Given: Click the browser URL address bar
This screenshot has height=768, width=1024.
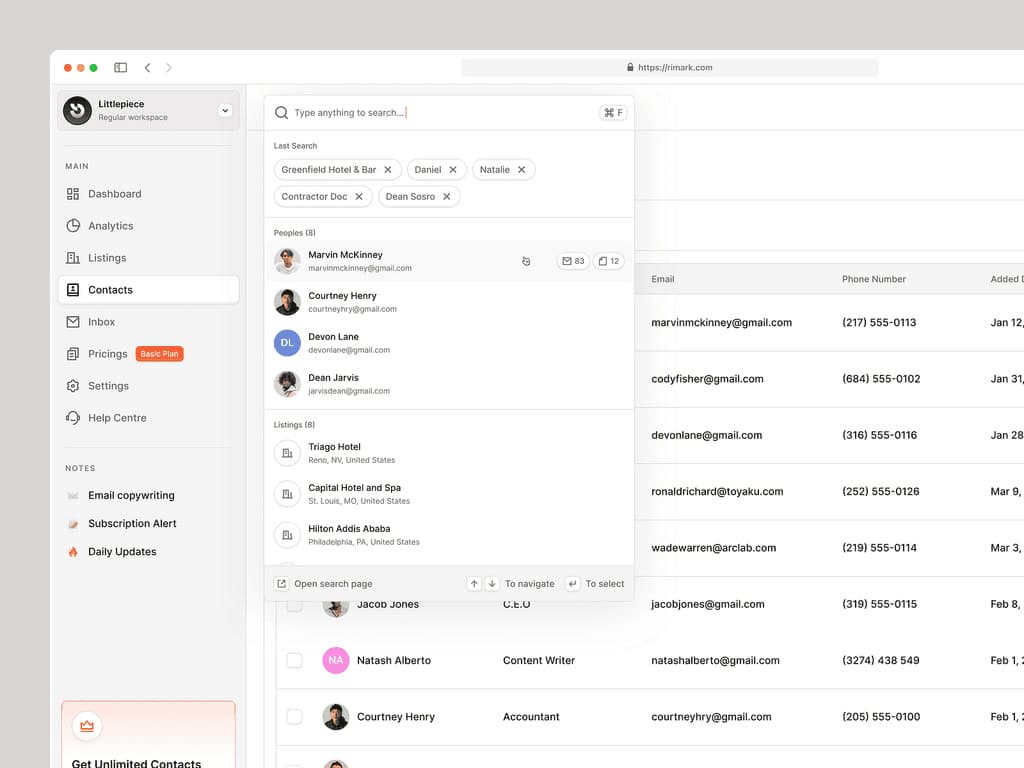Looking at the screenshot, I should click(x=669, y=67).
